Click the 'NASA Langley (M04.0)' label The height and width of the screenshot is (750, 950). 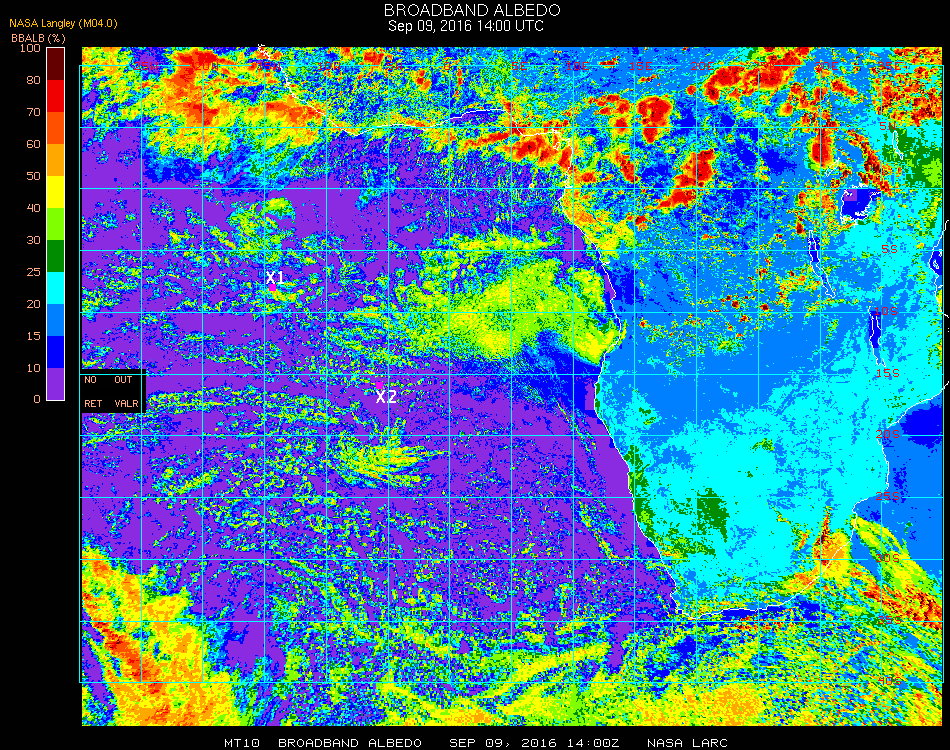tap(63, 24)
